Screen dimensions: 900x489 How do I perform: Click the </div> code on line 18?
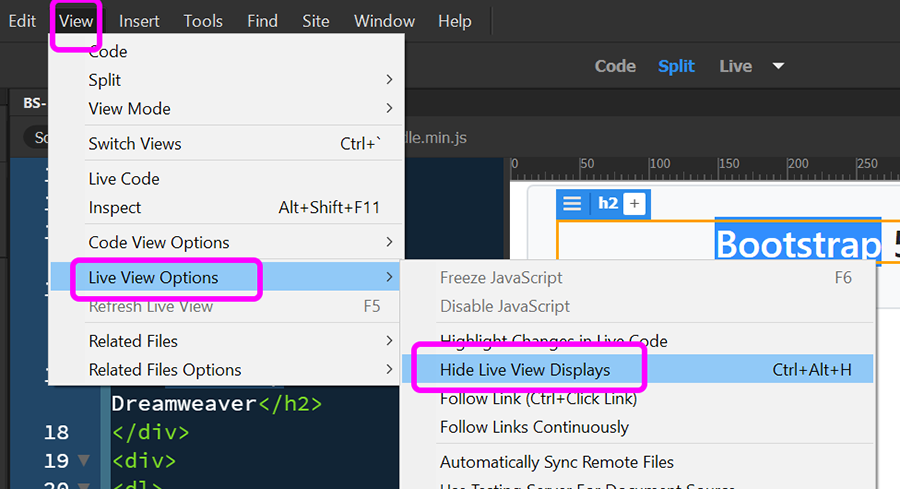click(x=150, y=432)
